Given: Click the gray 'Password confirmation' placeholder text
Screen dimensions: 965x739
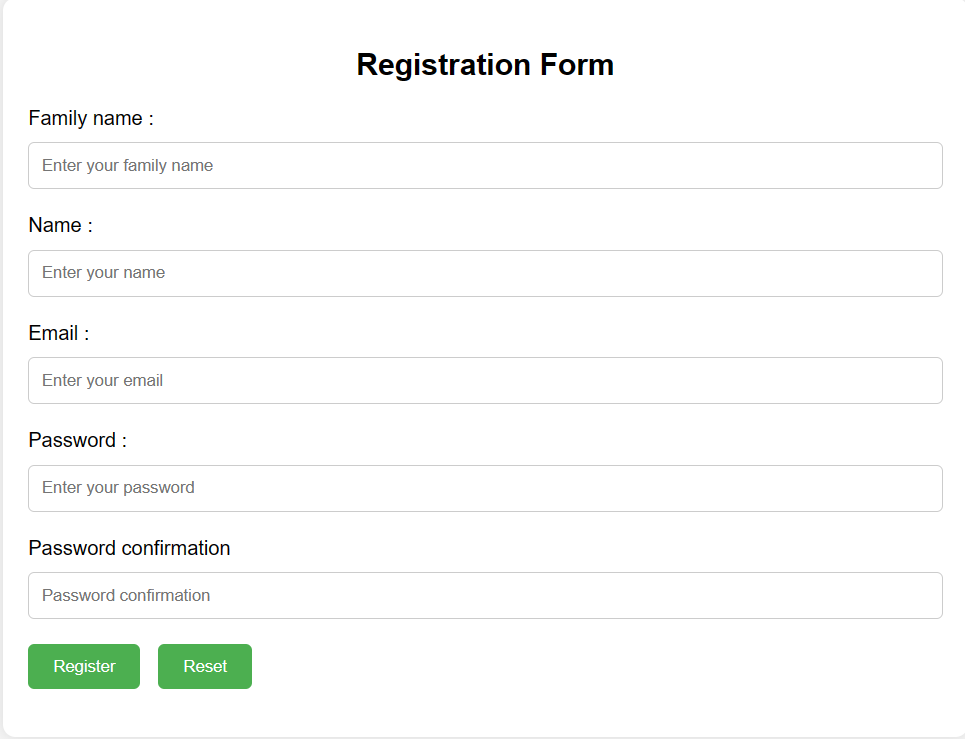Looking at the screenshot, I should click(126, 596).
